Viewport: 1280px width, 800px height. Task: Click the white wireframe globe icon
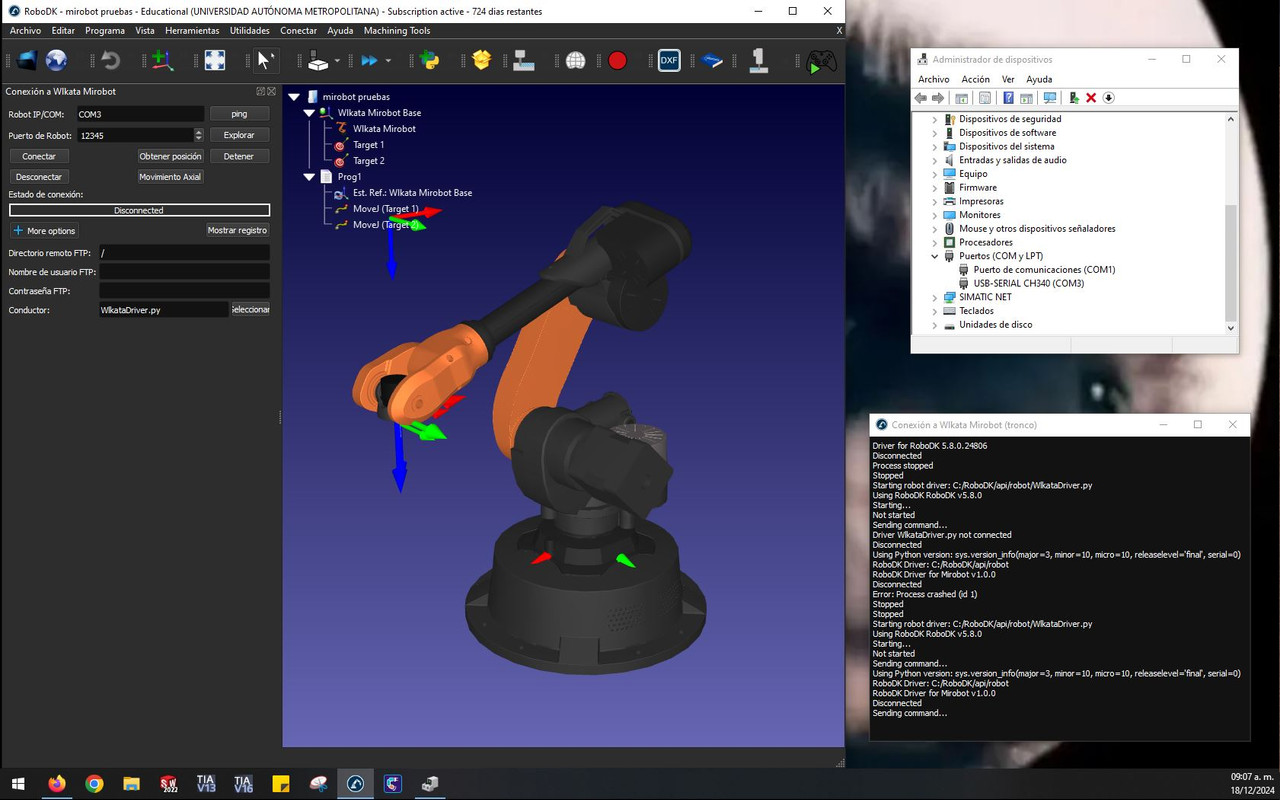click(576, 61)
